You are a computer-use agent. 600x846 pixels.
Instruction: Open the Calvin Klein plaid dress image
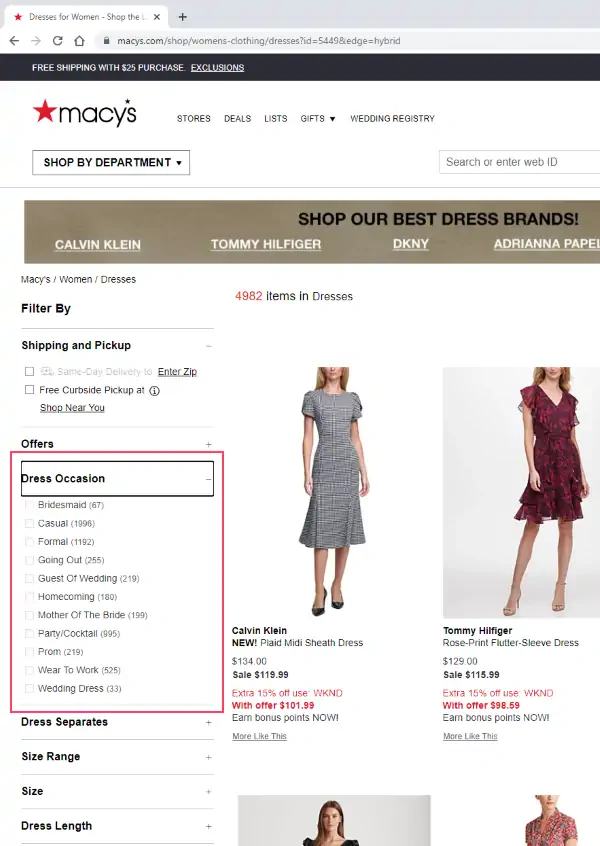point(333,492)
